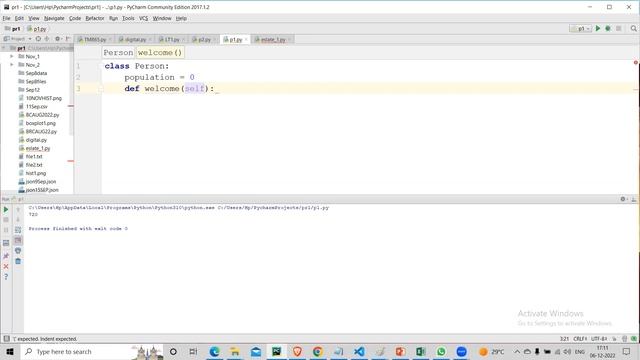Click the Stop square in top toolbar
Image resolution: width=640 pixels, height=360 pixels.
pyautogui.click(x=619, y=29)
